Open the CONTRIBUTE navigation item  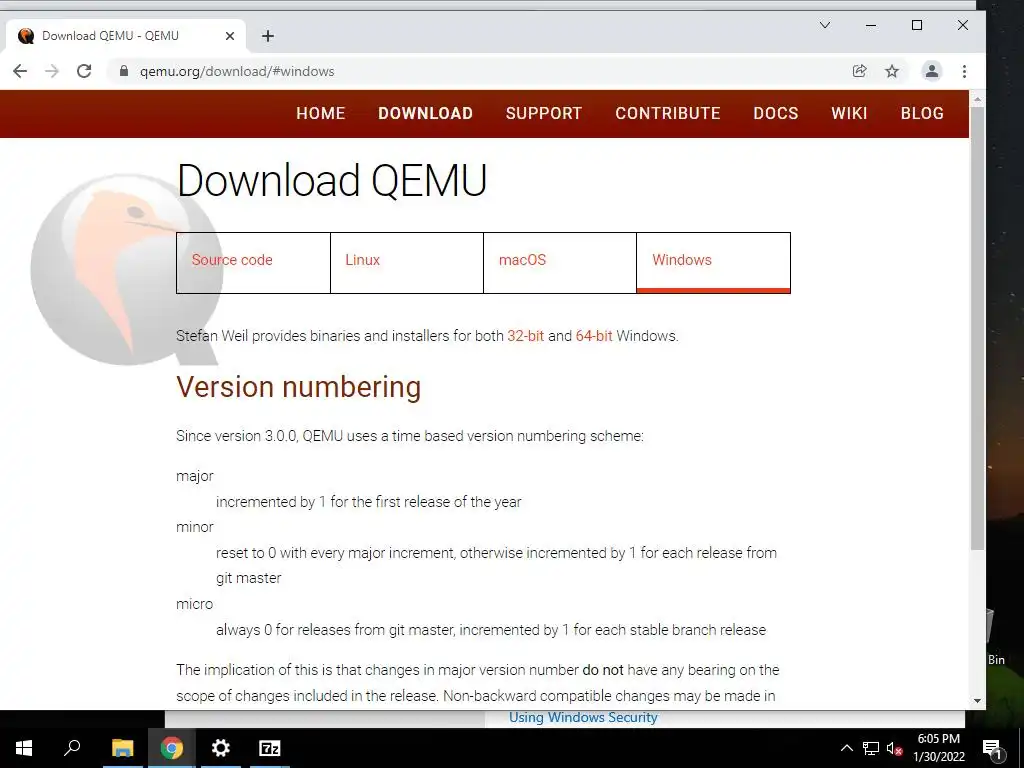tap(667, 113)
